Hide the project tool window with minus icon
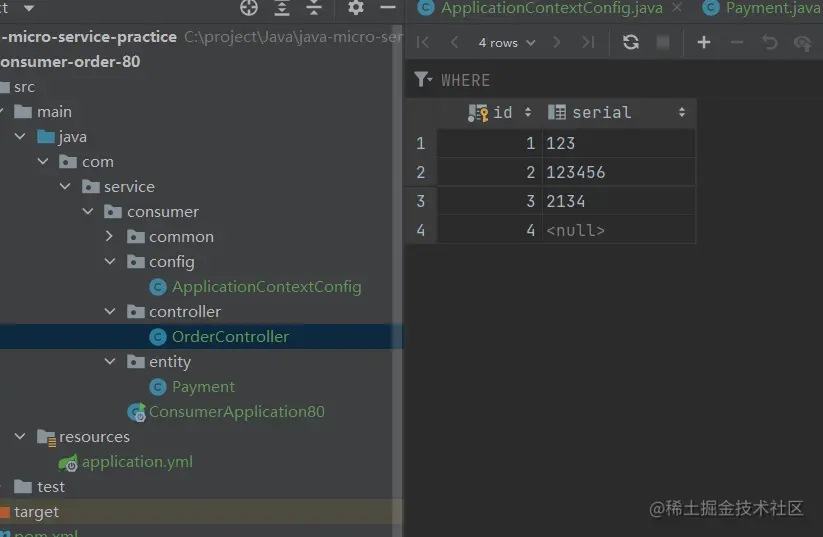This screenshot has height=537, width=823. point(388,7)
